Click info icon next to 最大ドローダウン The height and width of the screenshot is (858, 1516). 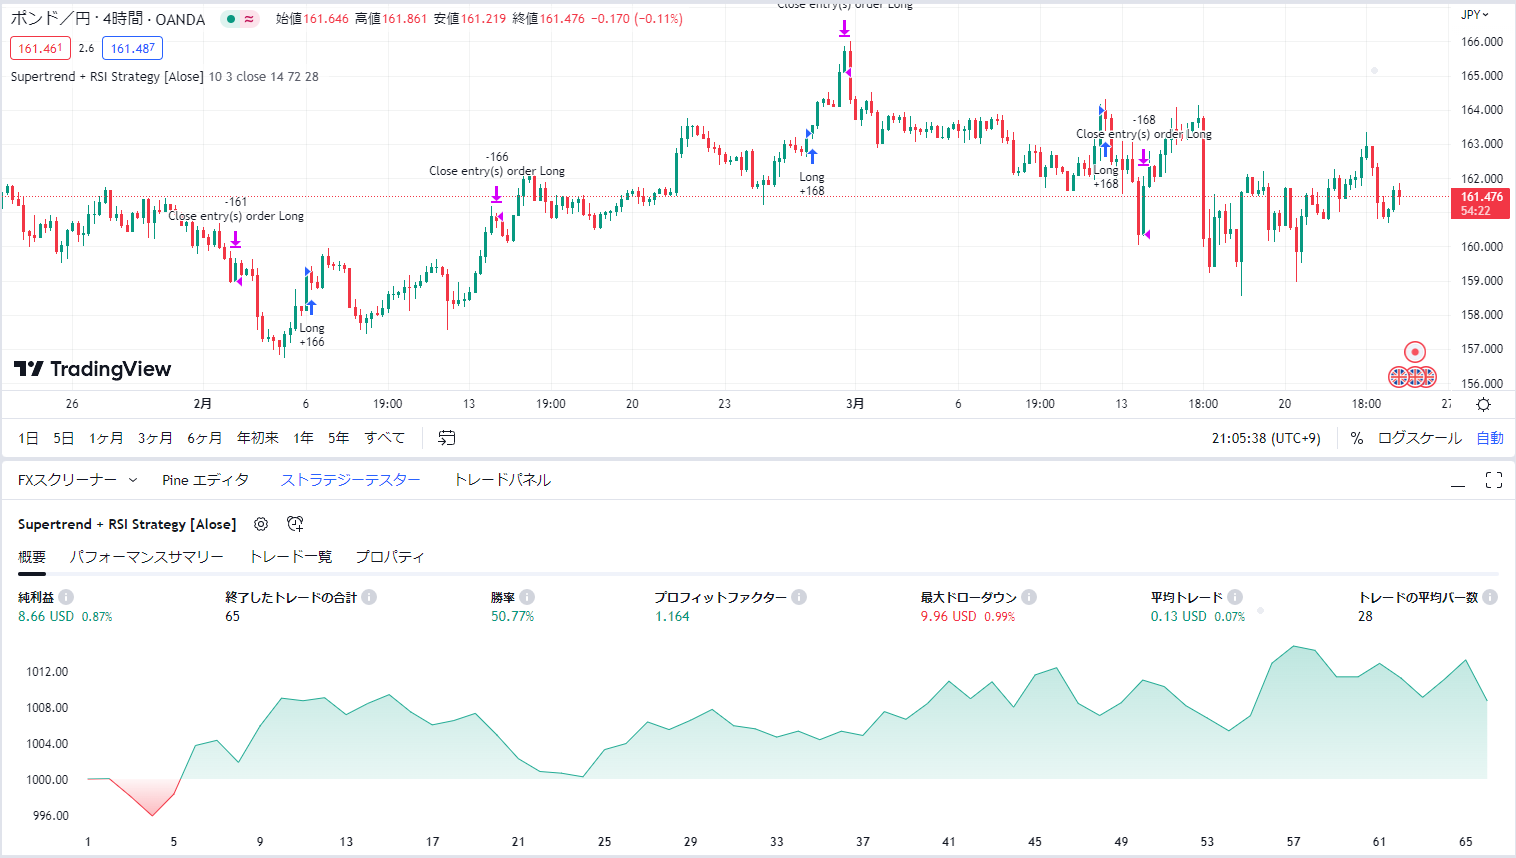tap(1029, 597)
